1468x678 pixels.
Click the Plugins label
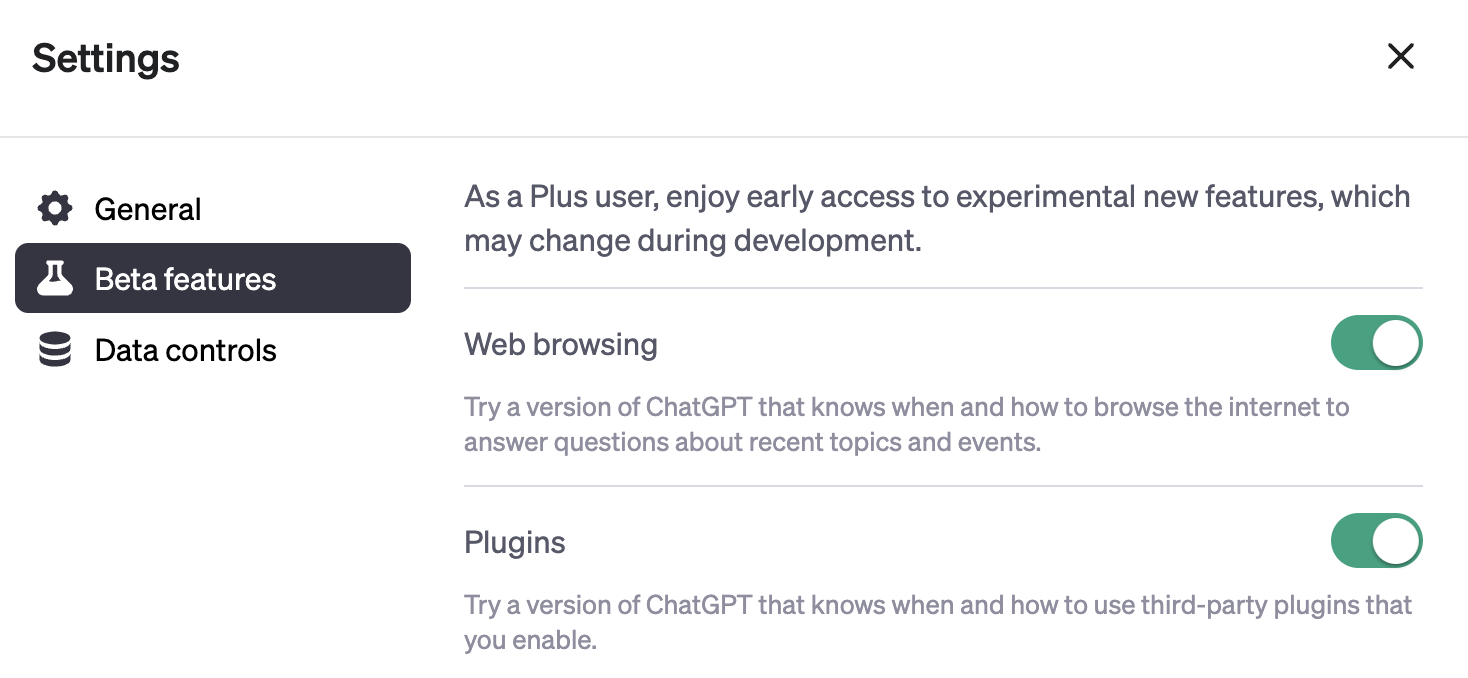[x=514, y=542]
